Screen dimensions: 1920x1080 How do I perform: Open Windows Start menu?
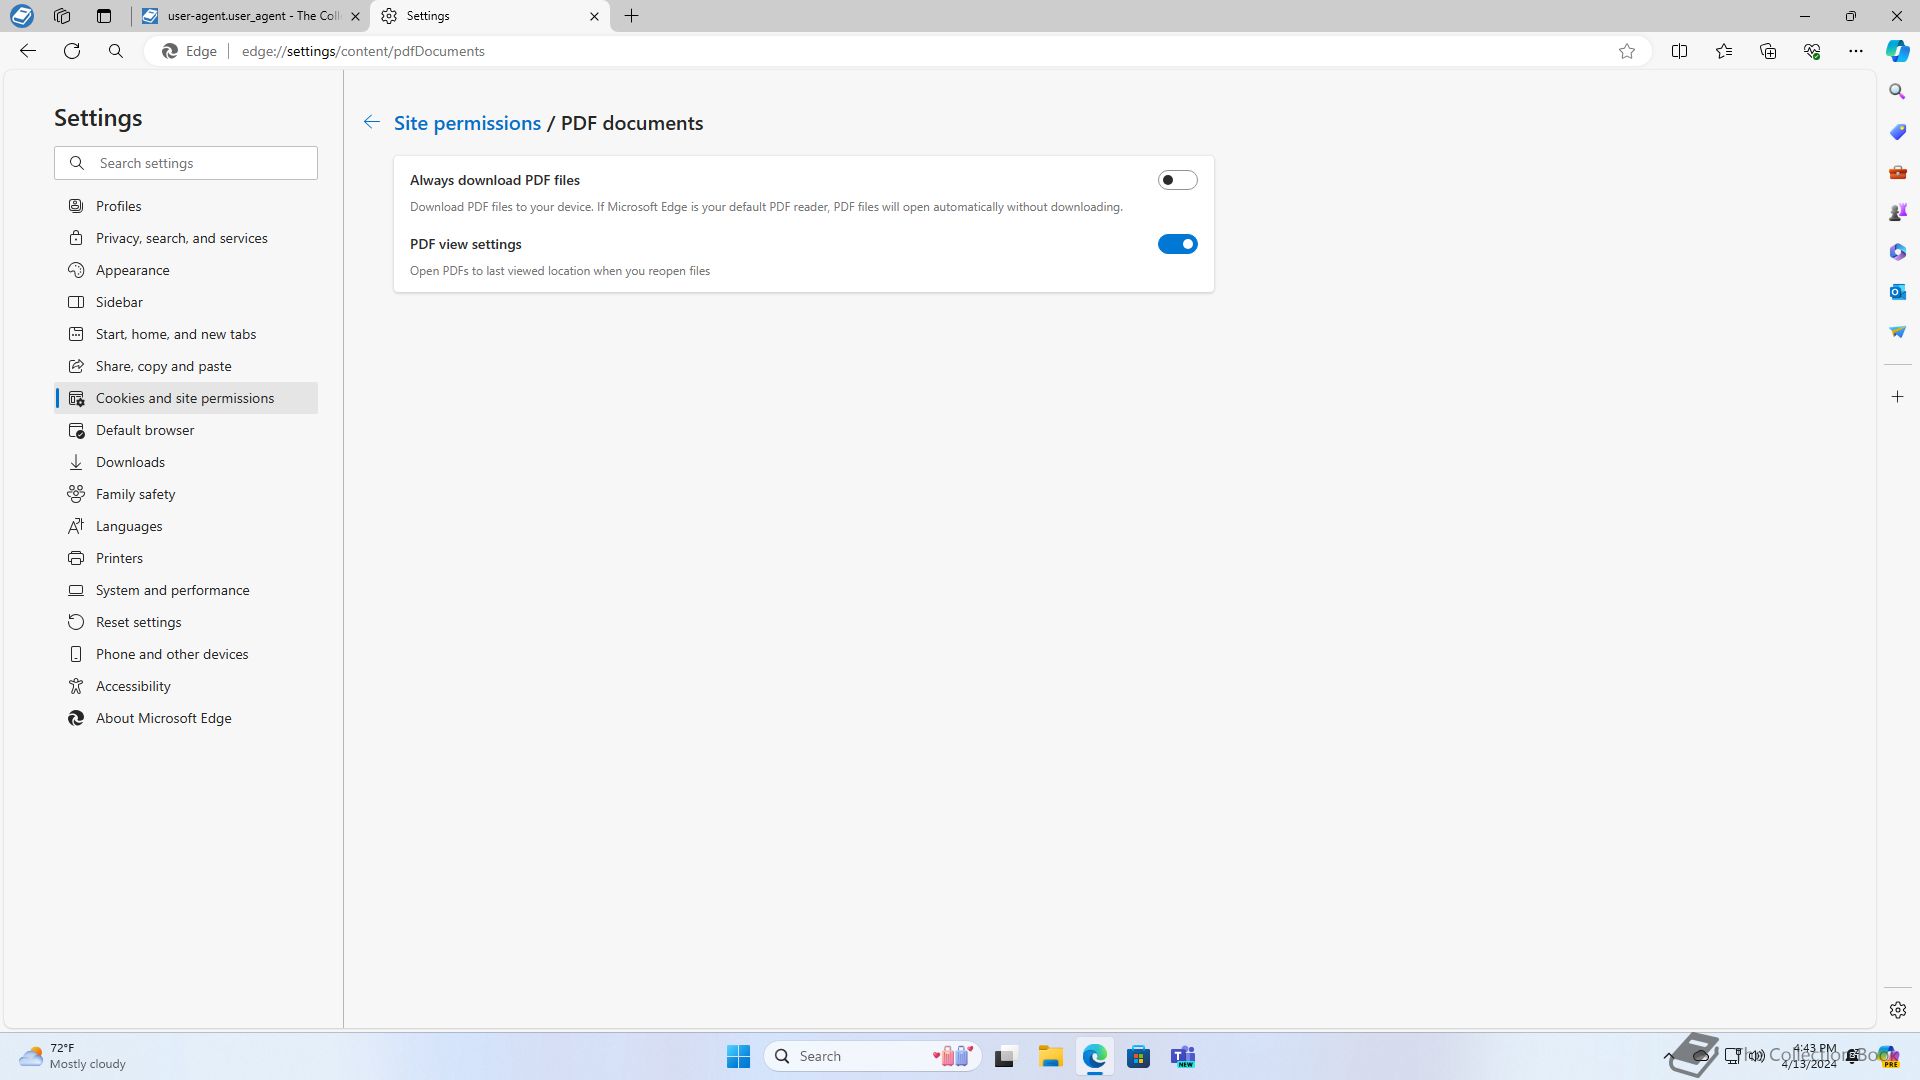(738, 1056)
